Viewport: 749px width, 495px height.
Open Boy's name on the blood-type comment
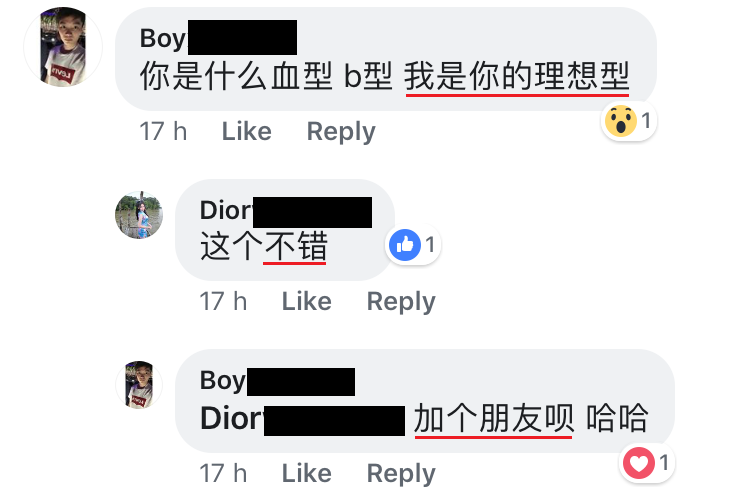click(x=218, y=38)
